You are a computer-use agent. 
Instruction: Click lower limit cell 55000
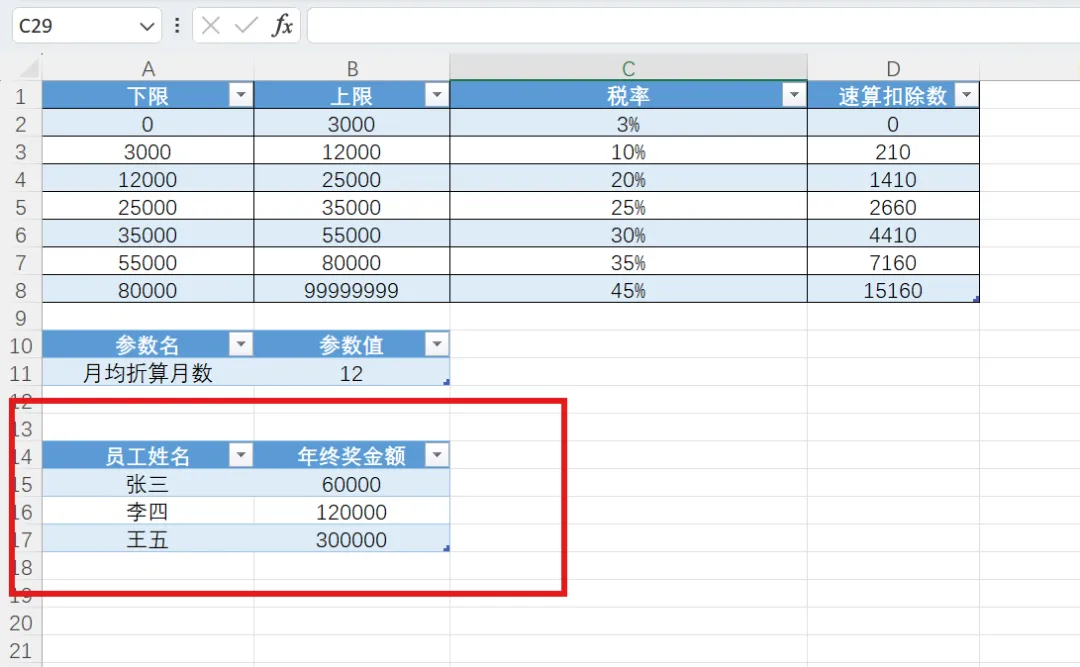148,262
